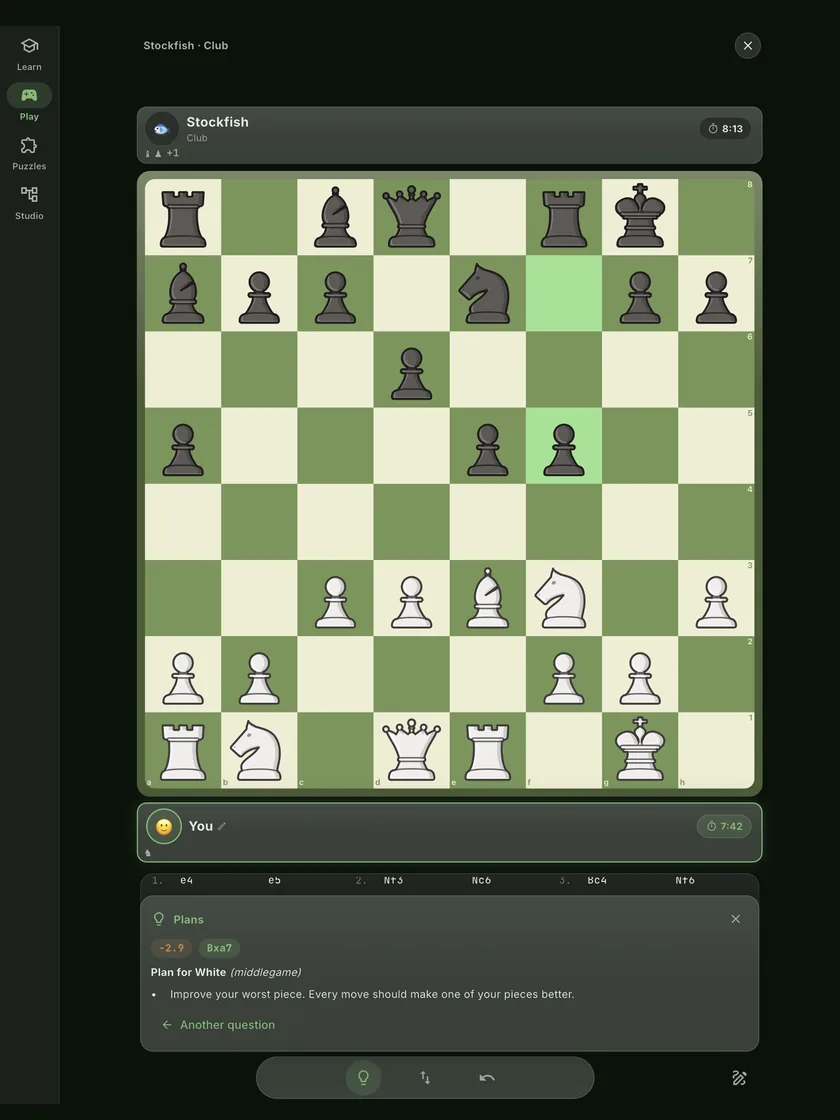840x1120 pixels.
Task: Click the -2.9 evaluation badge
Action: pyautogui.click(x=171, y=948)
